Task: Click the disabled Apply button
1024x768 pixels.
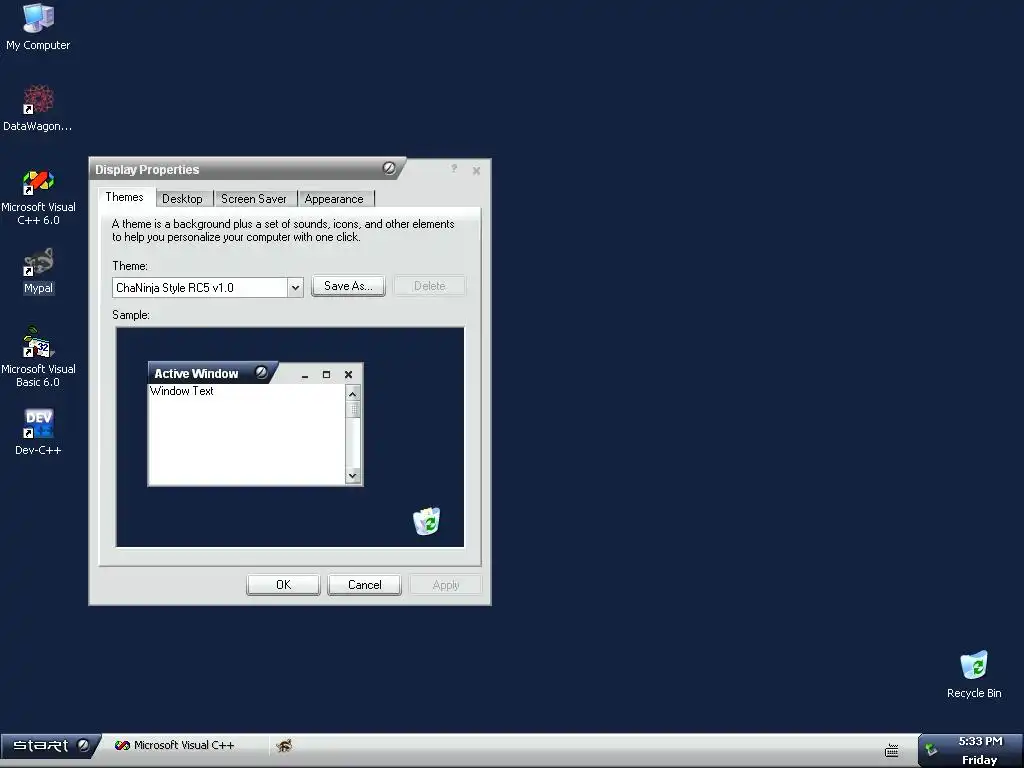Action: pos(445,584)
